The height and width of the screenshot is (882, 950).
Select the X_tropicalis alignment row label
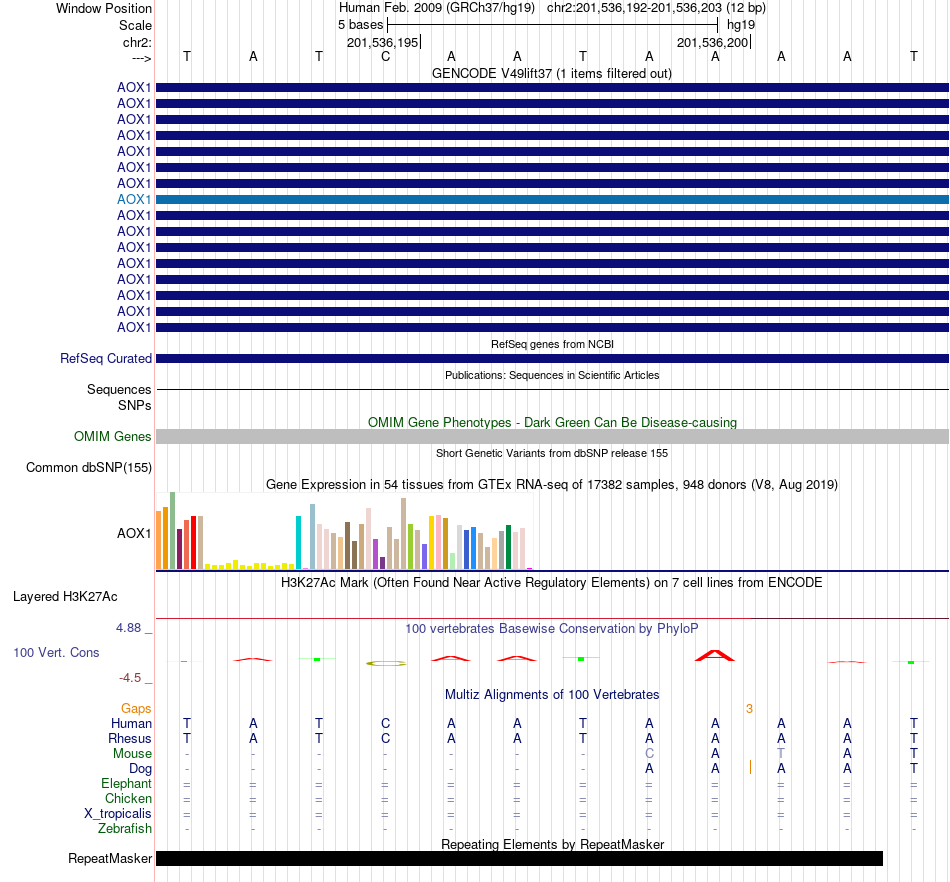click(118, 814)
